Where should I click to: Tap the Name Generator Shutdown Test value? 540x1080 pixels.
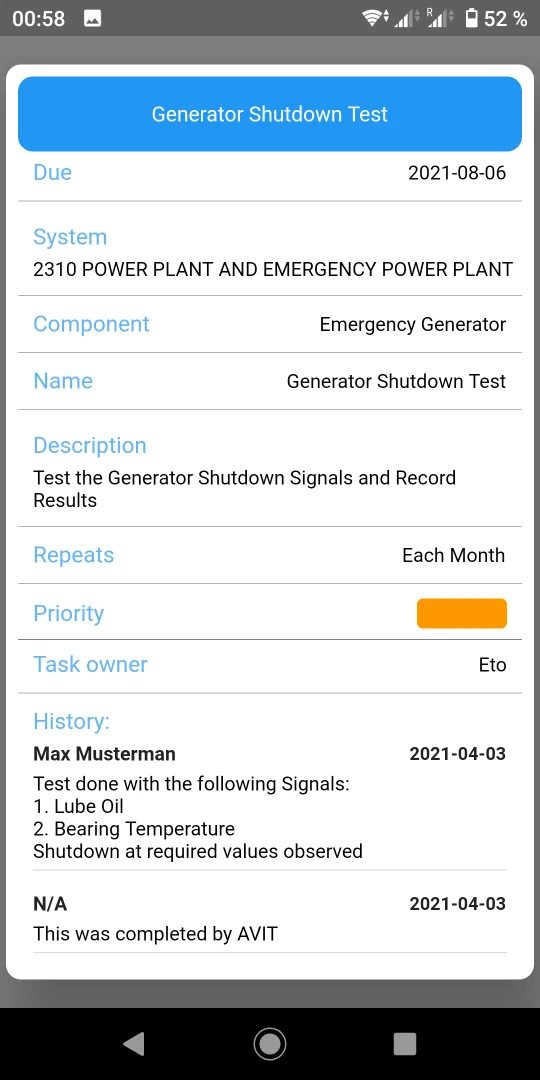tap(396, 381)
